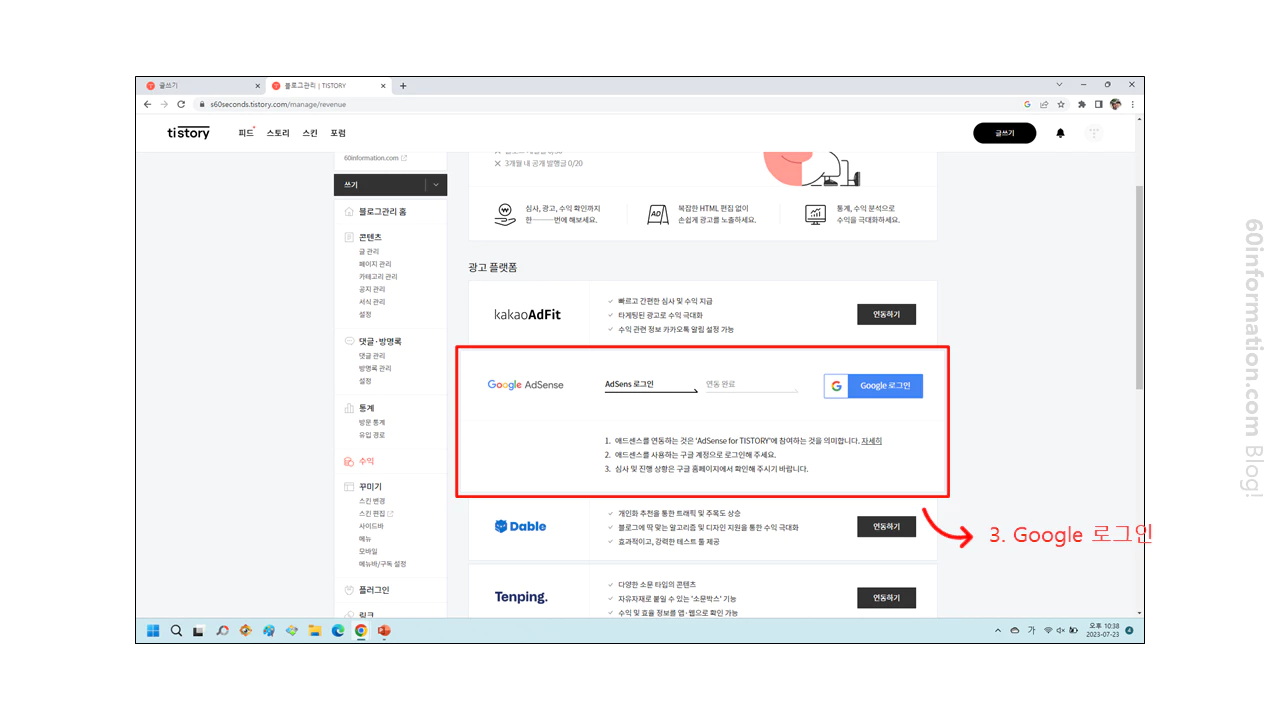Reload the page with the refresh icon
This screenshot has height=720, width=1280.
tap(181, 104)
